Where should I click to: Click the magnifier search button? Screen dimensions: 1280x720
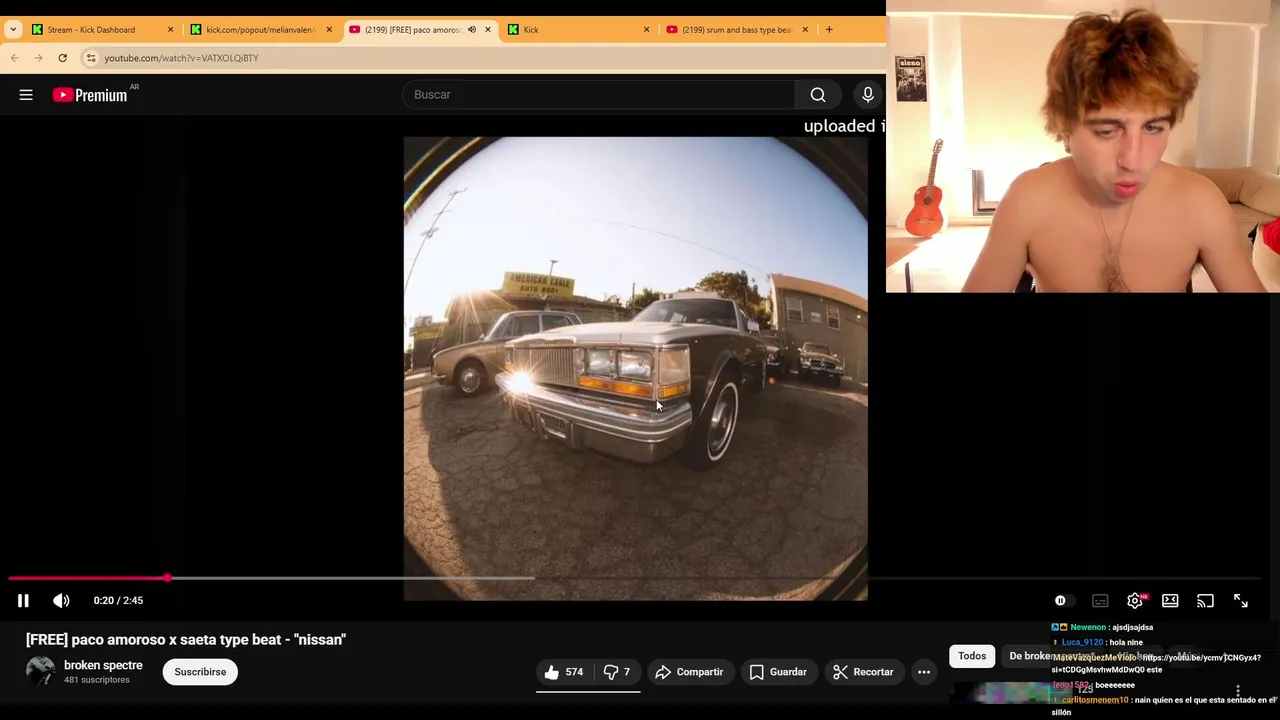818,95
